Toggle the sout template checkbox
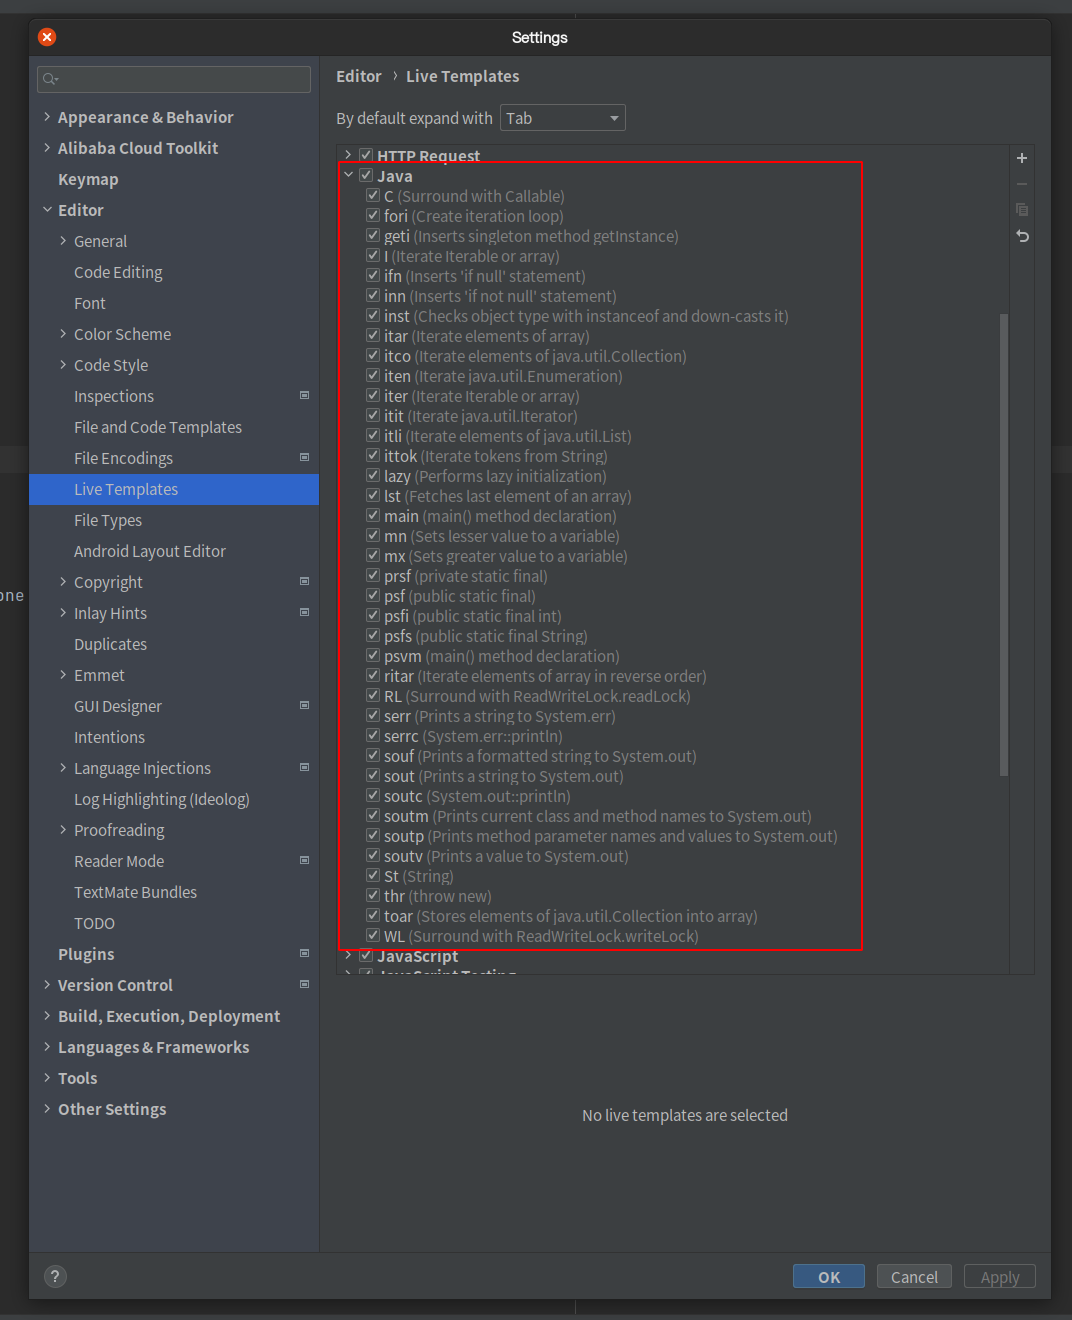1072x1320 pixels. [373, 775]
